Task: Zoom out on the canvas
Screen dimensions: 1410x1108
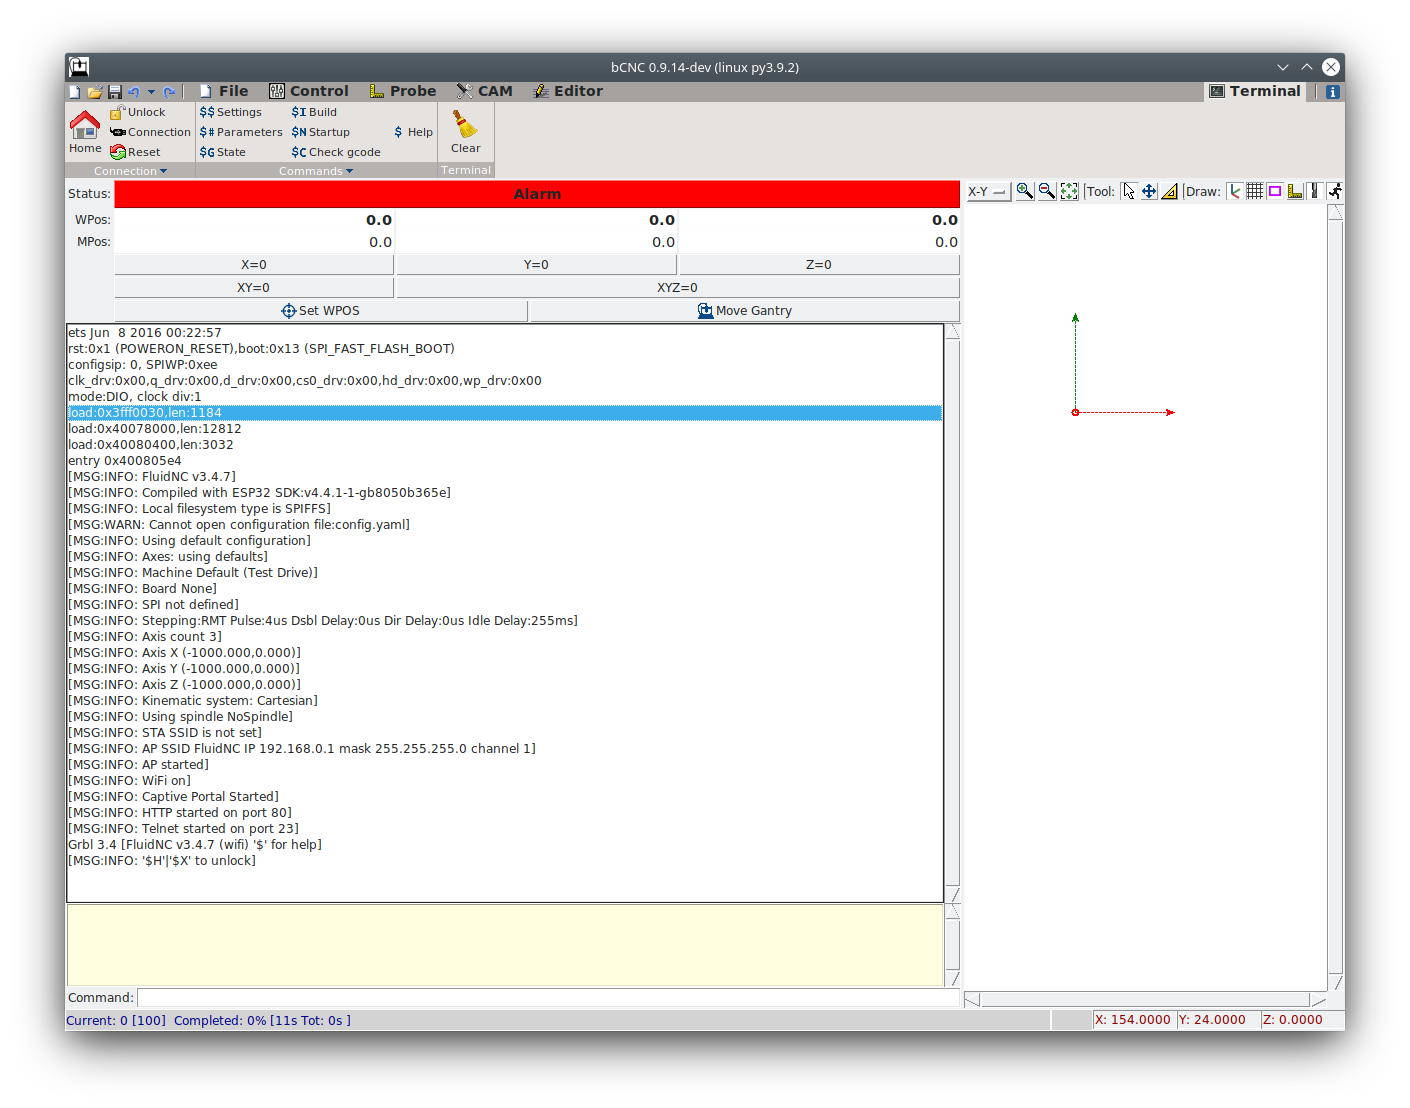Action: point(1047,191)
